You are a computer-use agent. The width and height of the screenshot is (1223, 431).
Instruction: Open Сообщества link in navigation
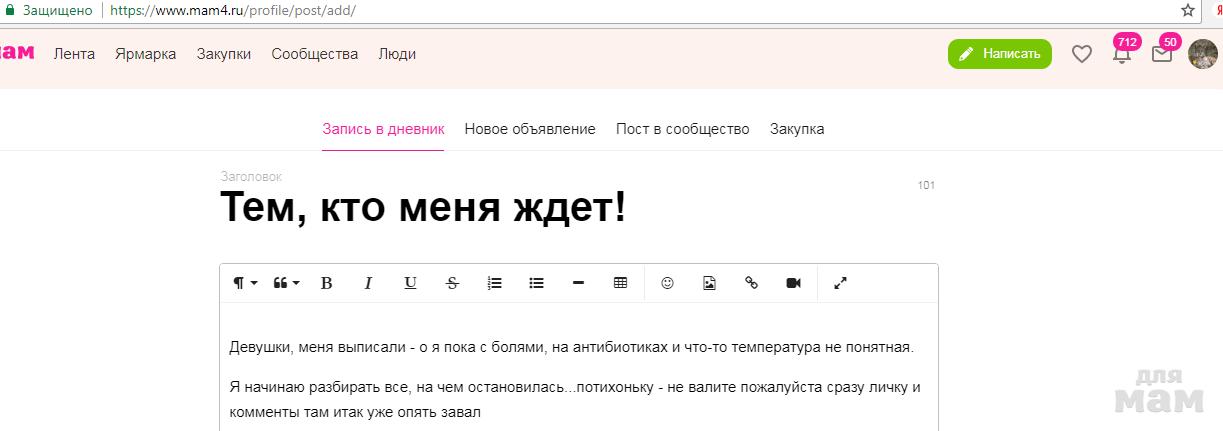point(314,54)
